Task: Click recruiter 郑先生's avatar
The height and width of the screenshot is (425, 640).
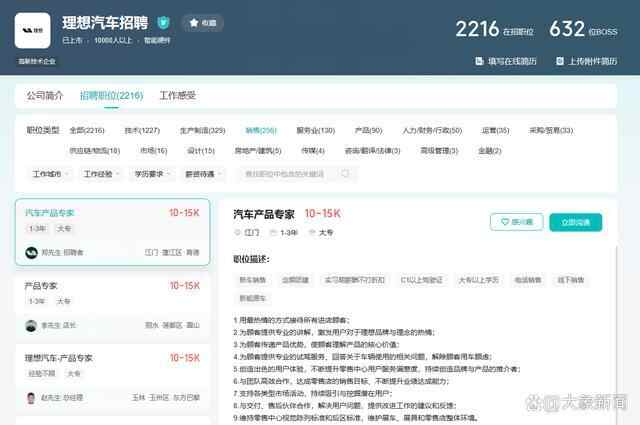Action: (x=32, y=252)
